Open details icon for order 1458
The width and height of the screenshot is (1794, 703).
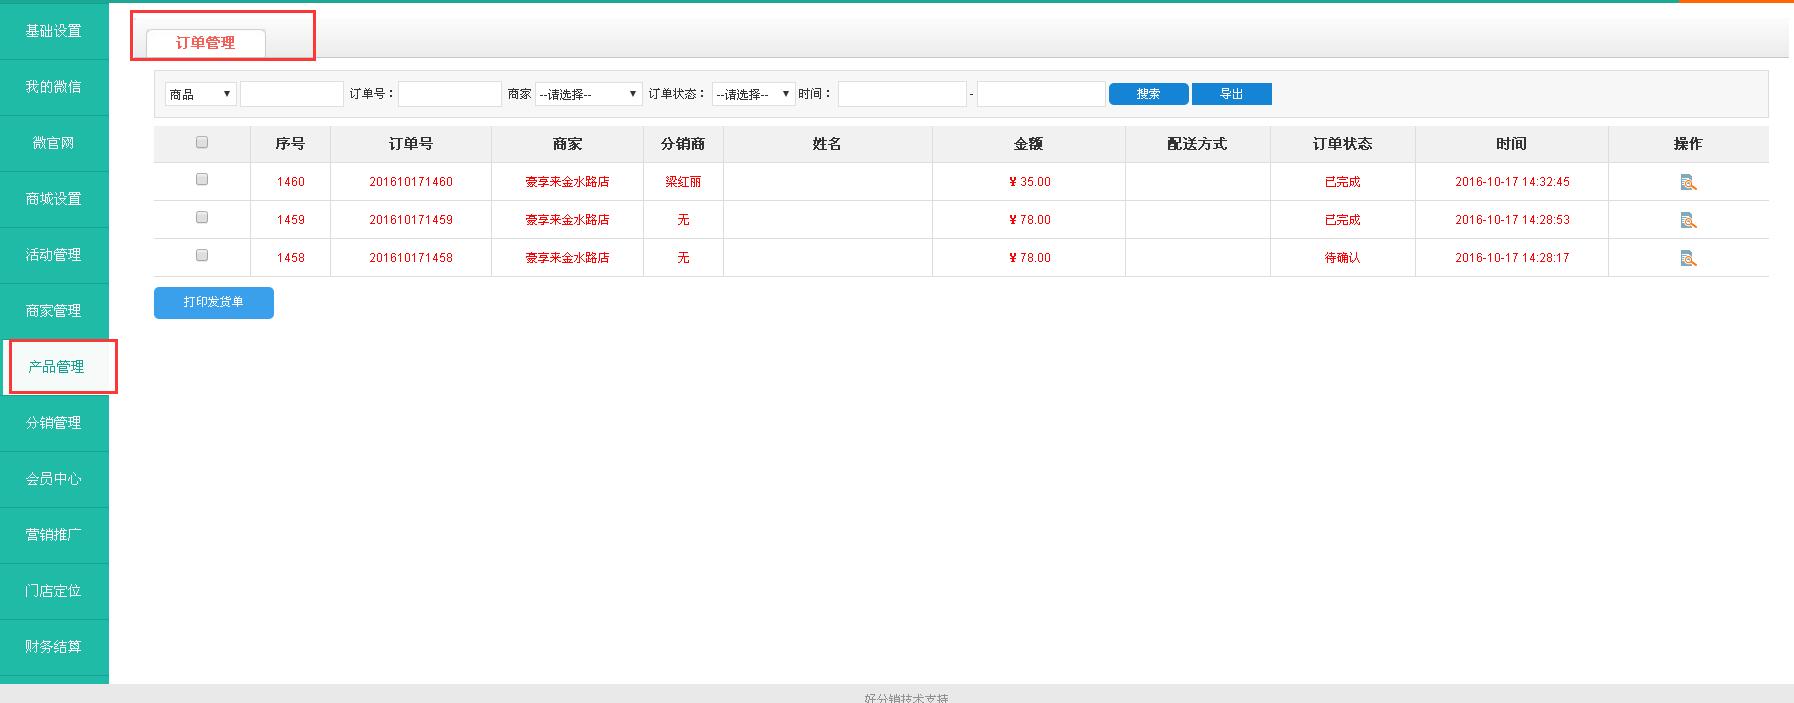1688,258
